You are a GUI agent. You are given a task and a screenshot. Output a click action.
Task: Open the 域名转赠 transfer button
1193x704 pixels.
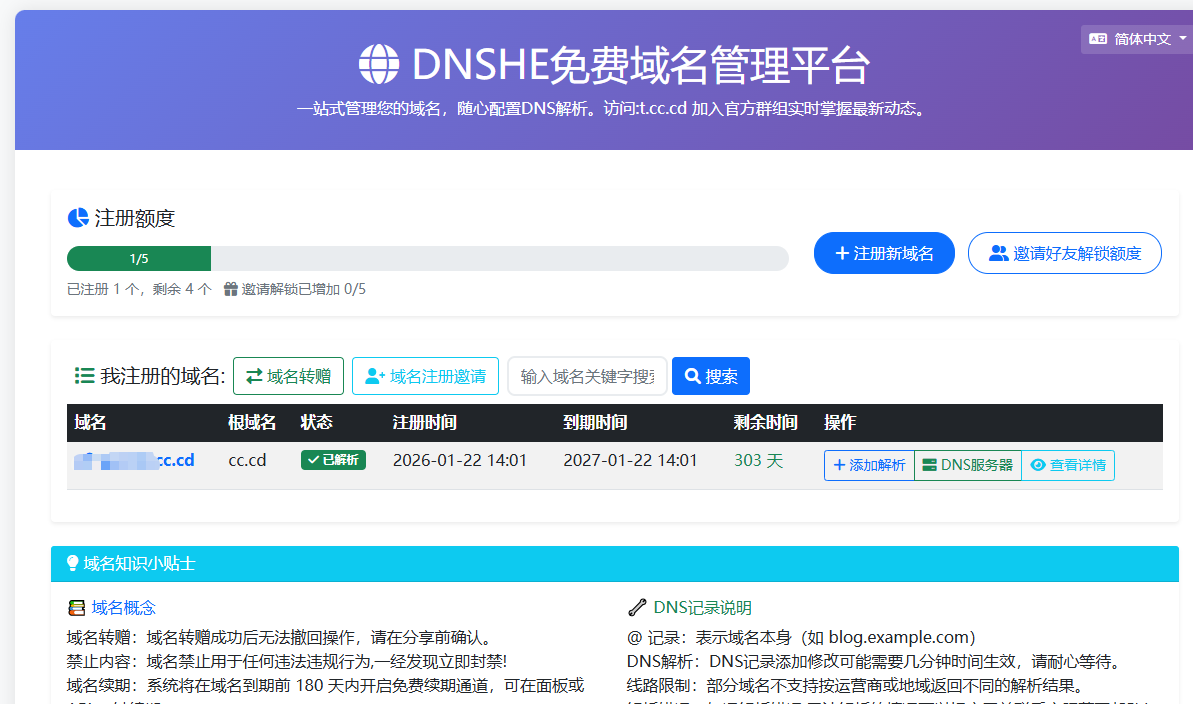[x=288, y=376]
